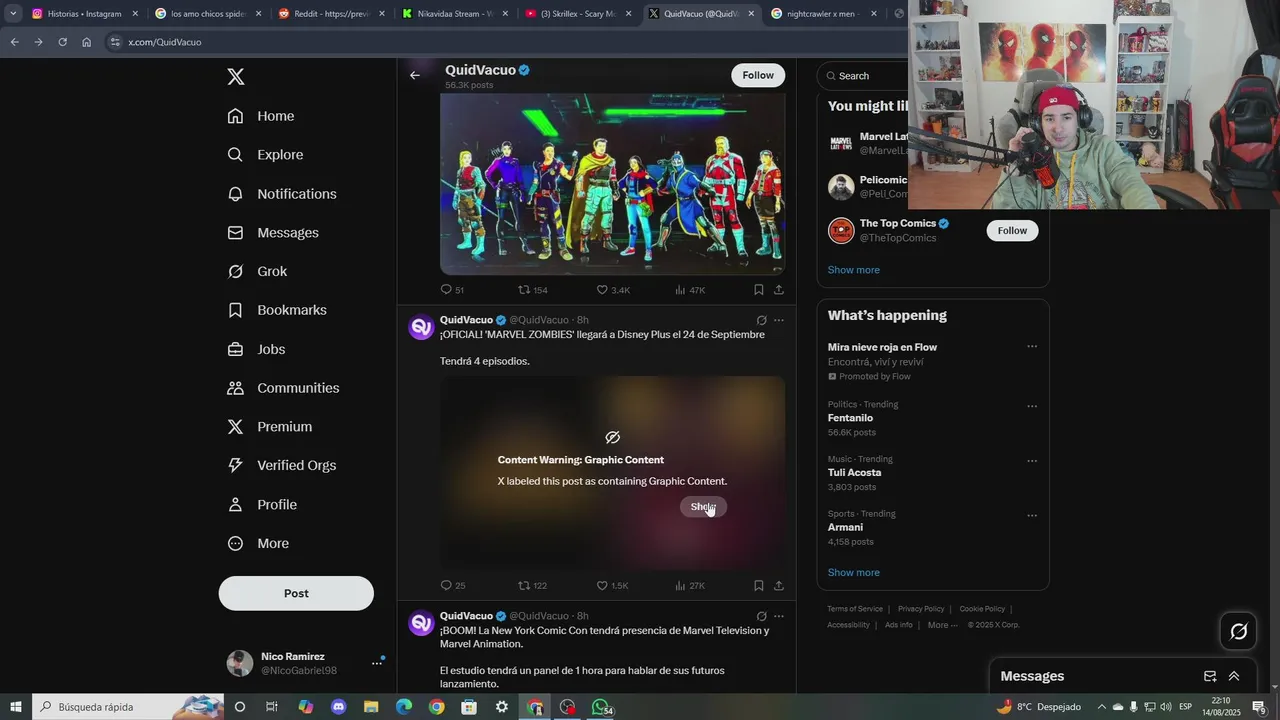Open Bookmarks in the sidebar
Viewport: 1280px width, 720px height.
[277, 310]
